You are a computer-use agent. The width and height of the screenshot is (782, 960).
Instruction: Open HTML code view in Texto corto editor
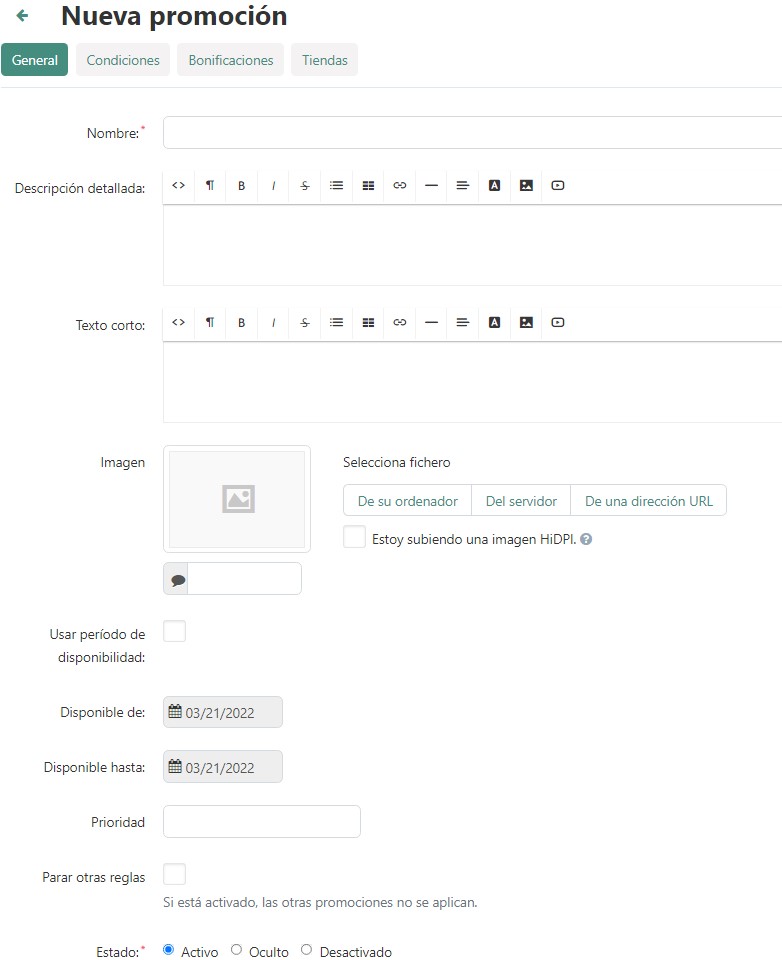[x=178, y=323]
